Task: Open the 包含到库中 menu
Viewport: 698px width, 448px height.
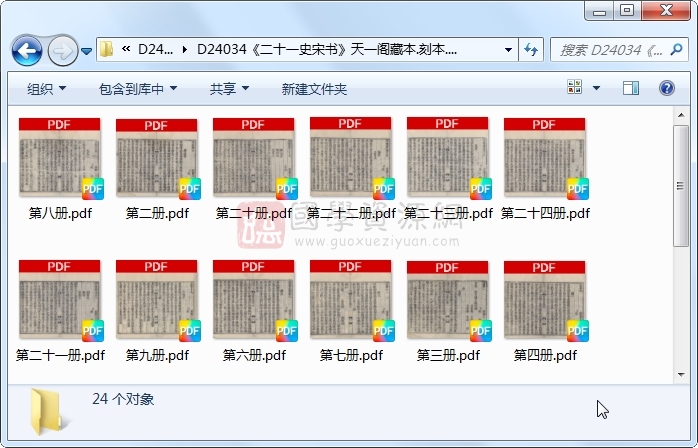Action: point(138,89)
